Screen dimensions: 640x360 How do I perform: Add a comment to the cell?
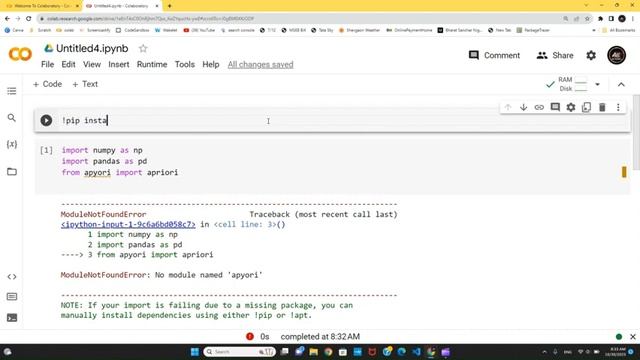(555, 107)
